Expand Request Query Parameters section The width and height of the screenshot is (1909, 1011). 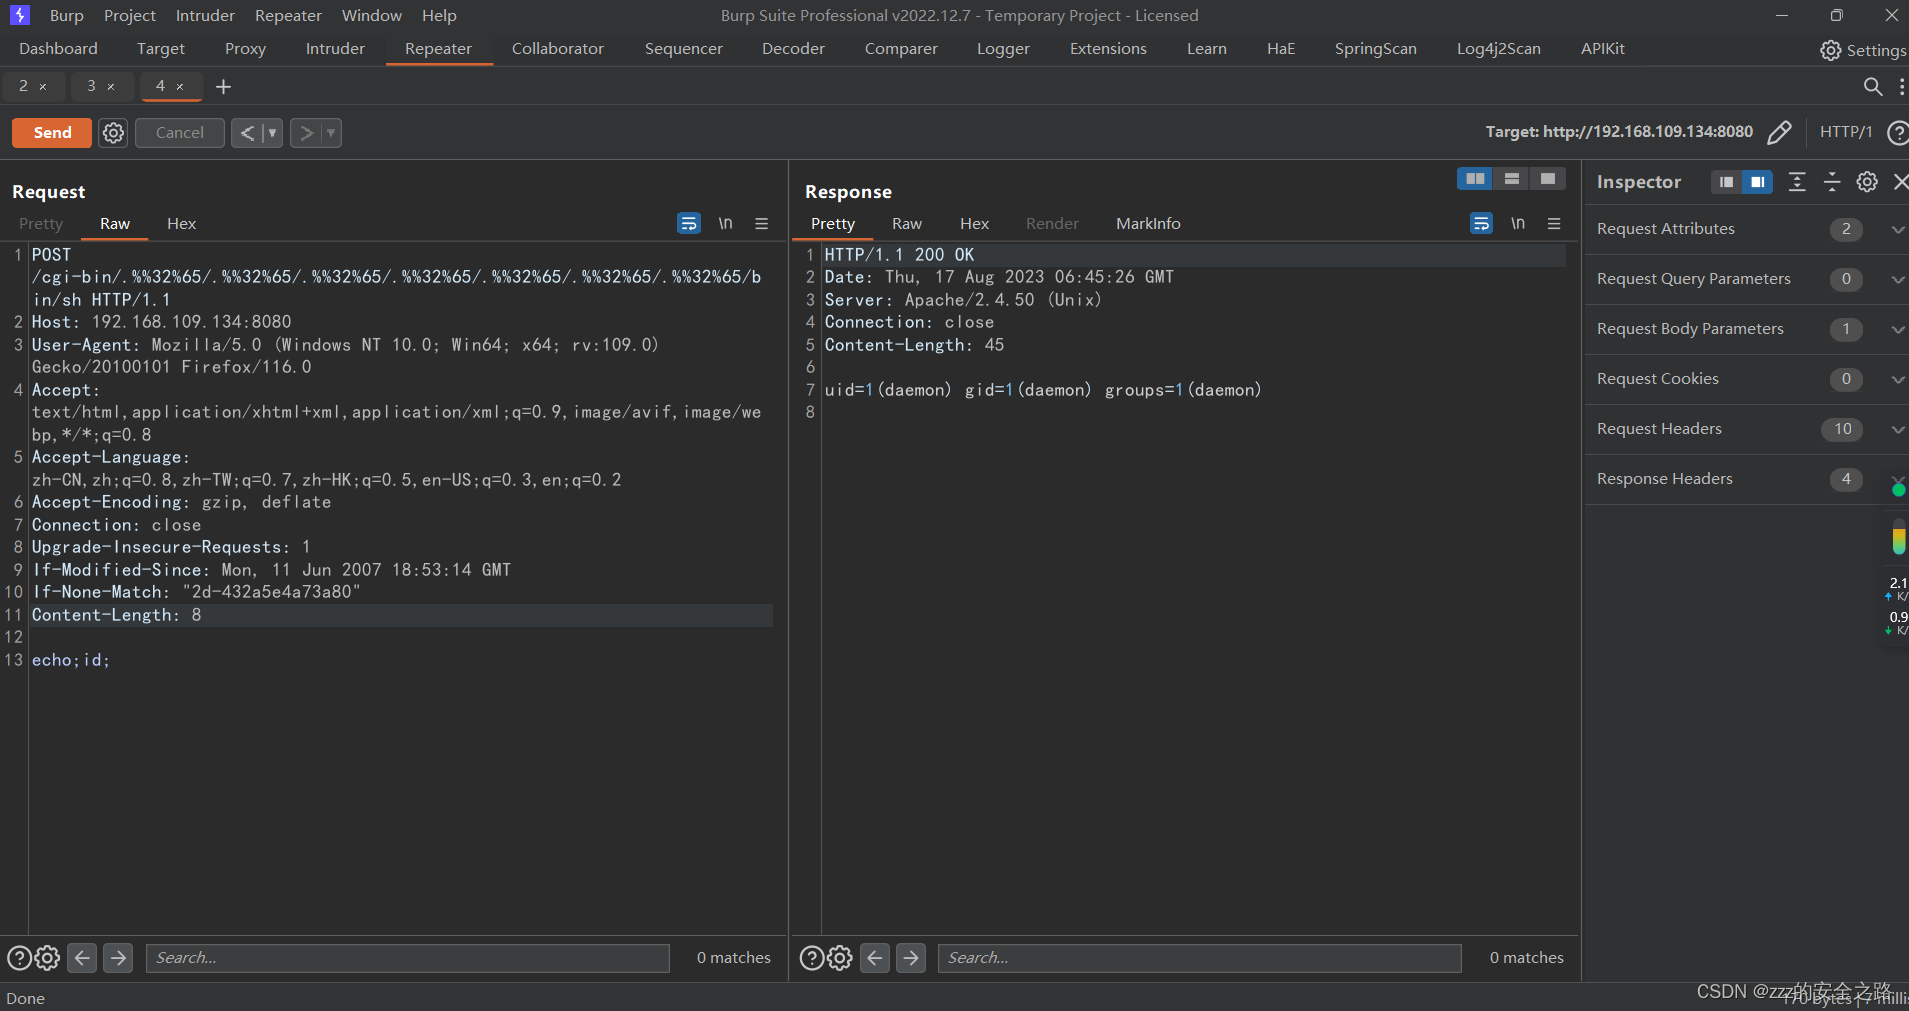tap(1898, 279)
